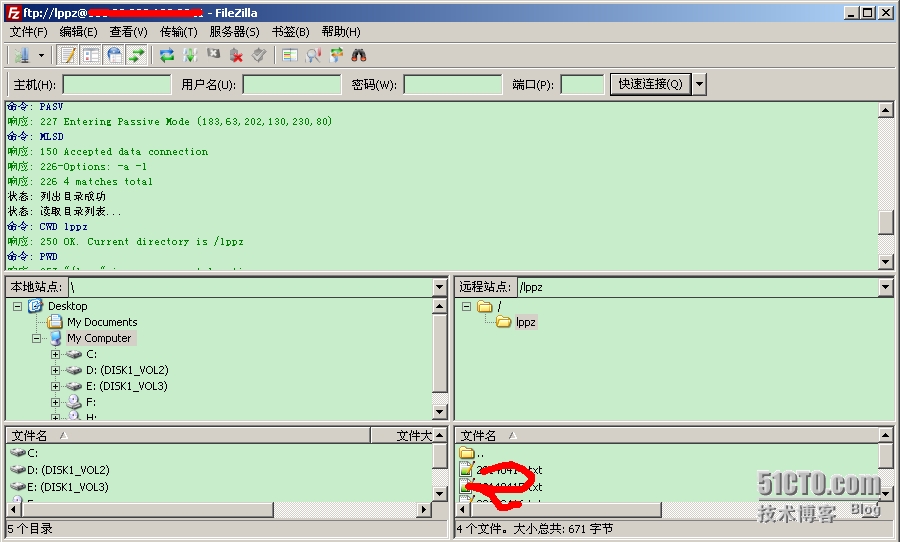The width and height of the screenshot is (900, 542).
Task: Toggle the remote directory tree display
Action: [x=114, y=55]
